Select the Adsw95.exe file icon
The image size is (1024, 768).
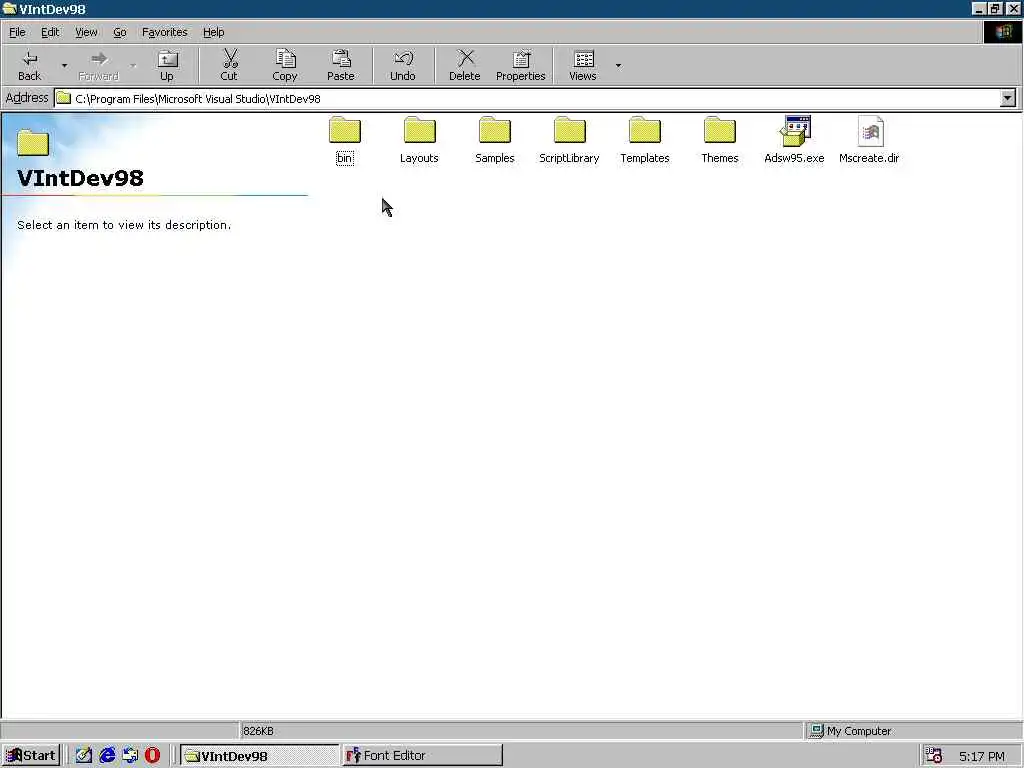coord(795,131)
